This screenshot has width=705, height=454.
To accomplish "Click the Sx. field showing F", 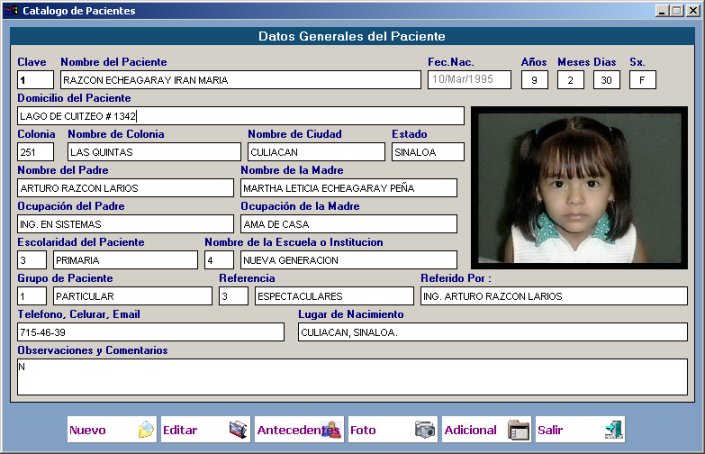I will click(642, 80).
